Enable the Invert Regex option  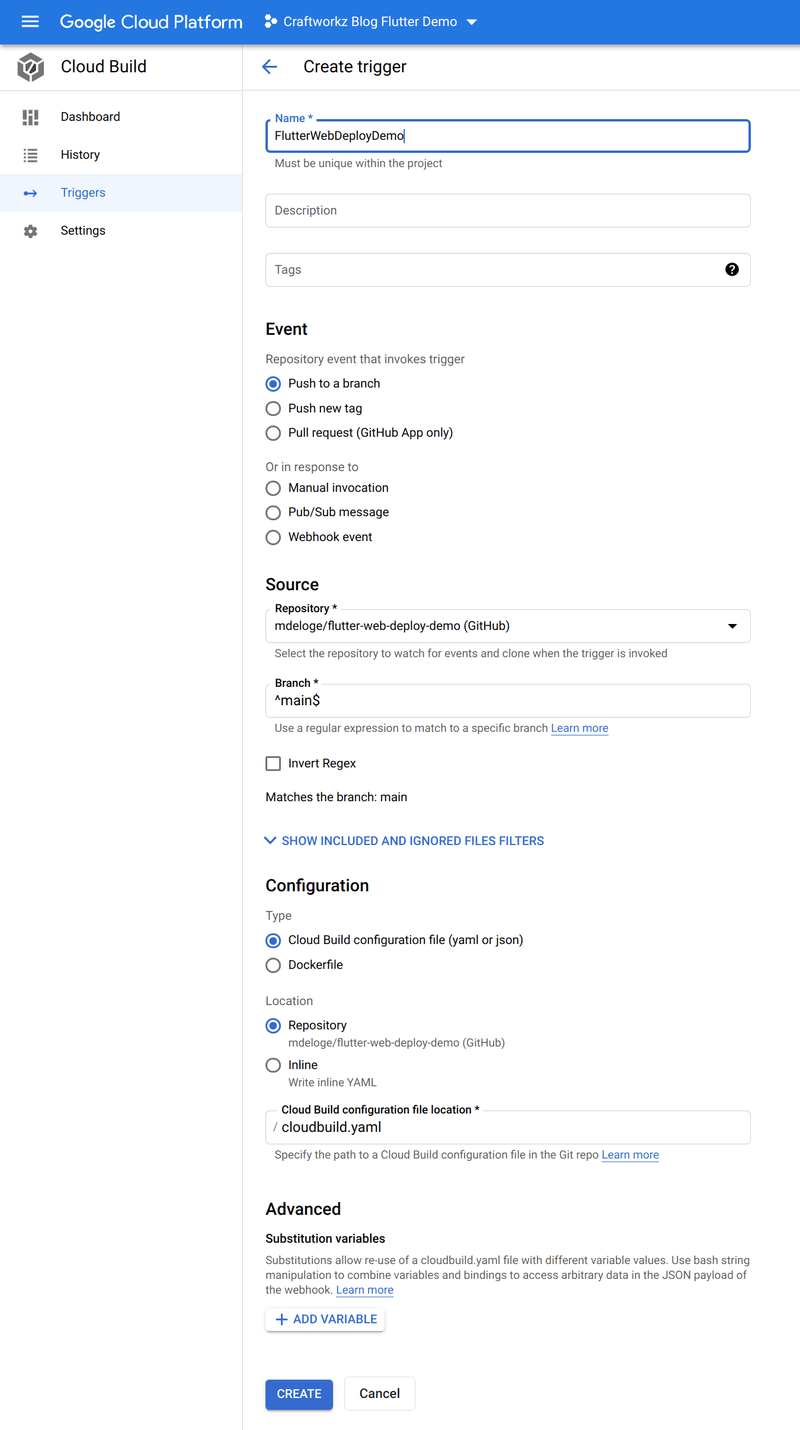click(273, 763)
